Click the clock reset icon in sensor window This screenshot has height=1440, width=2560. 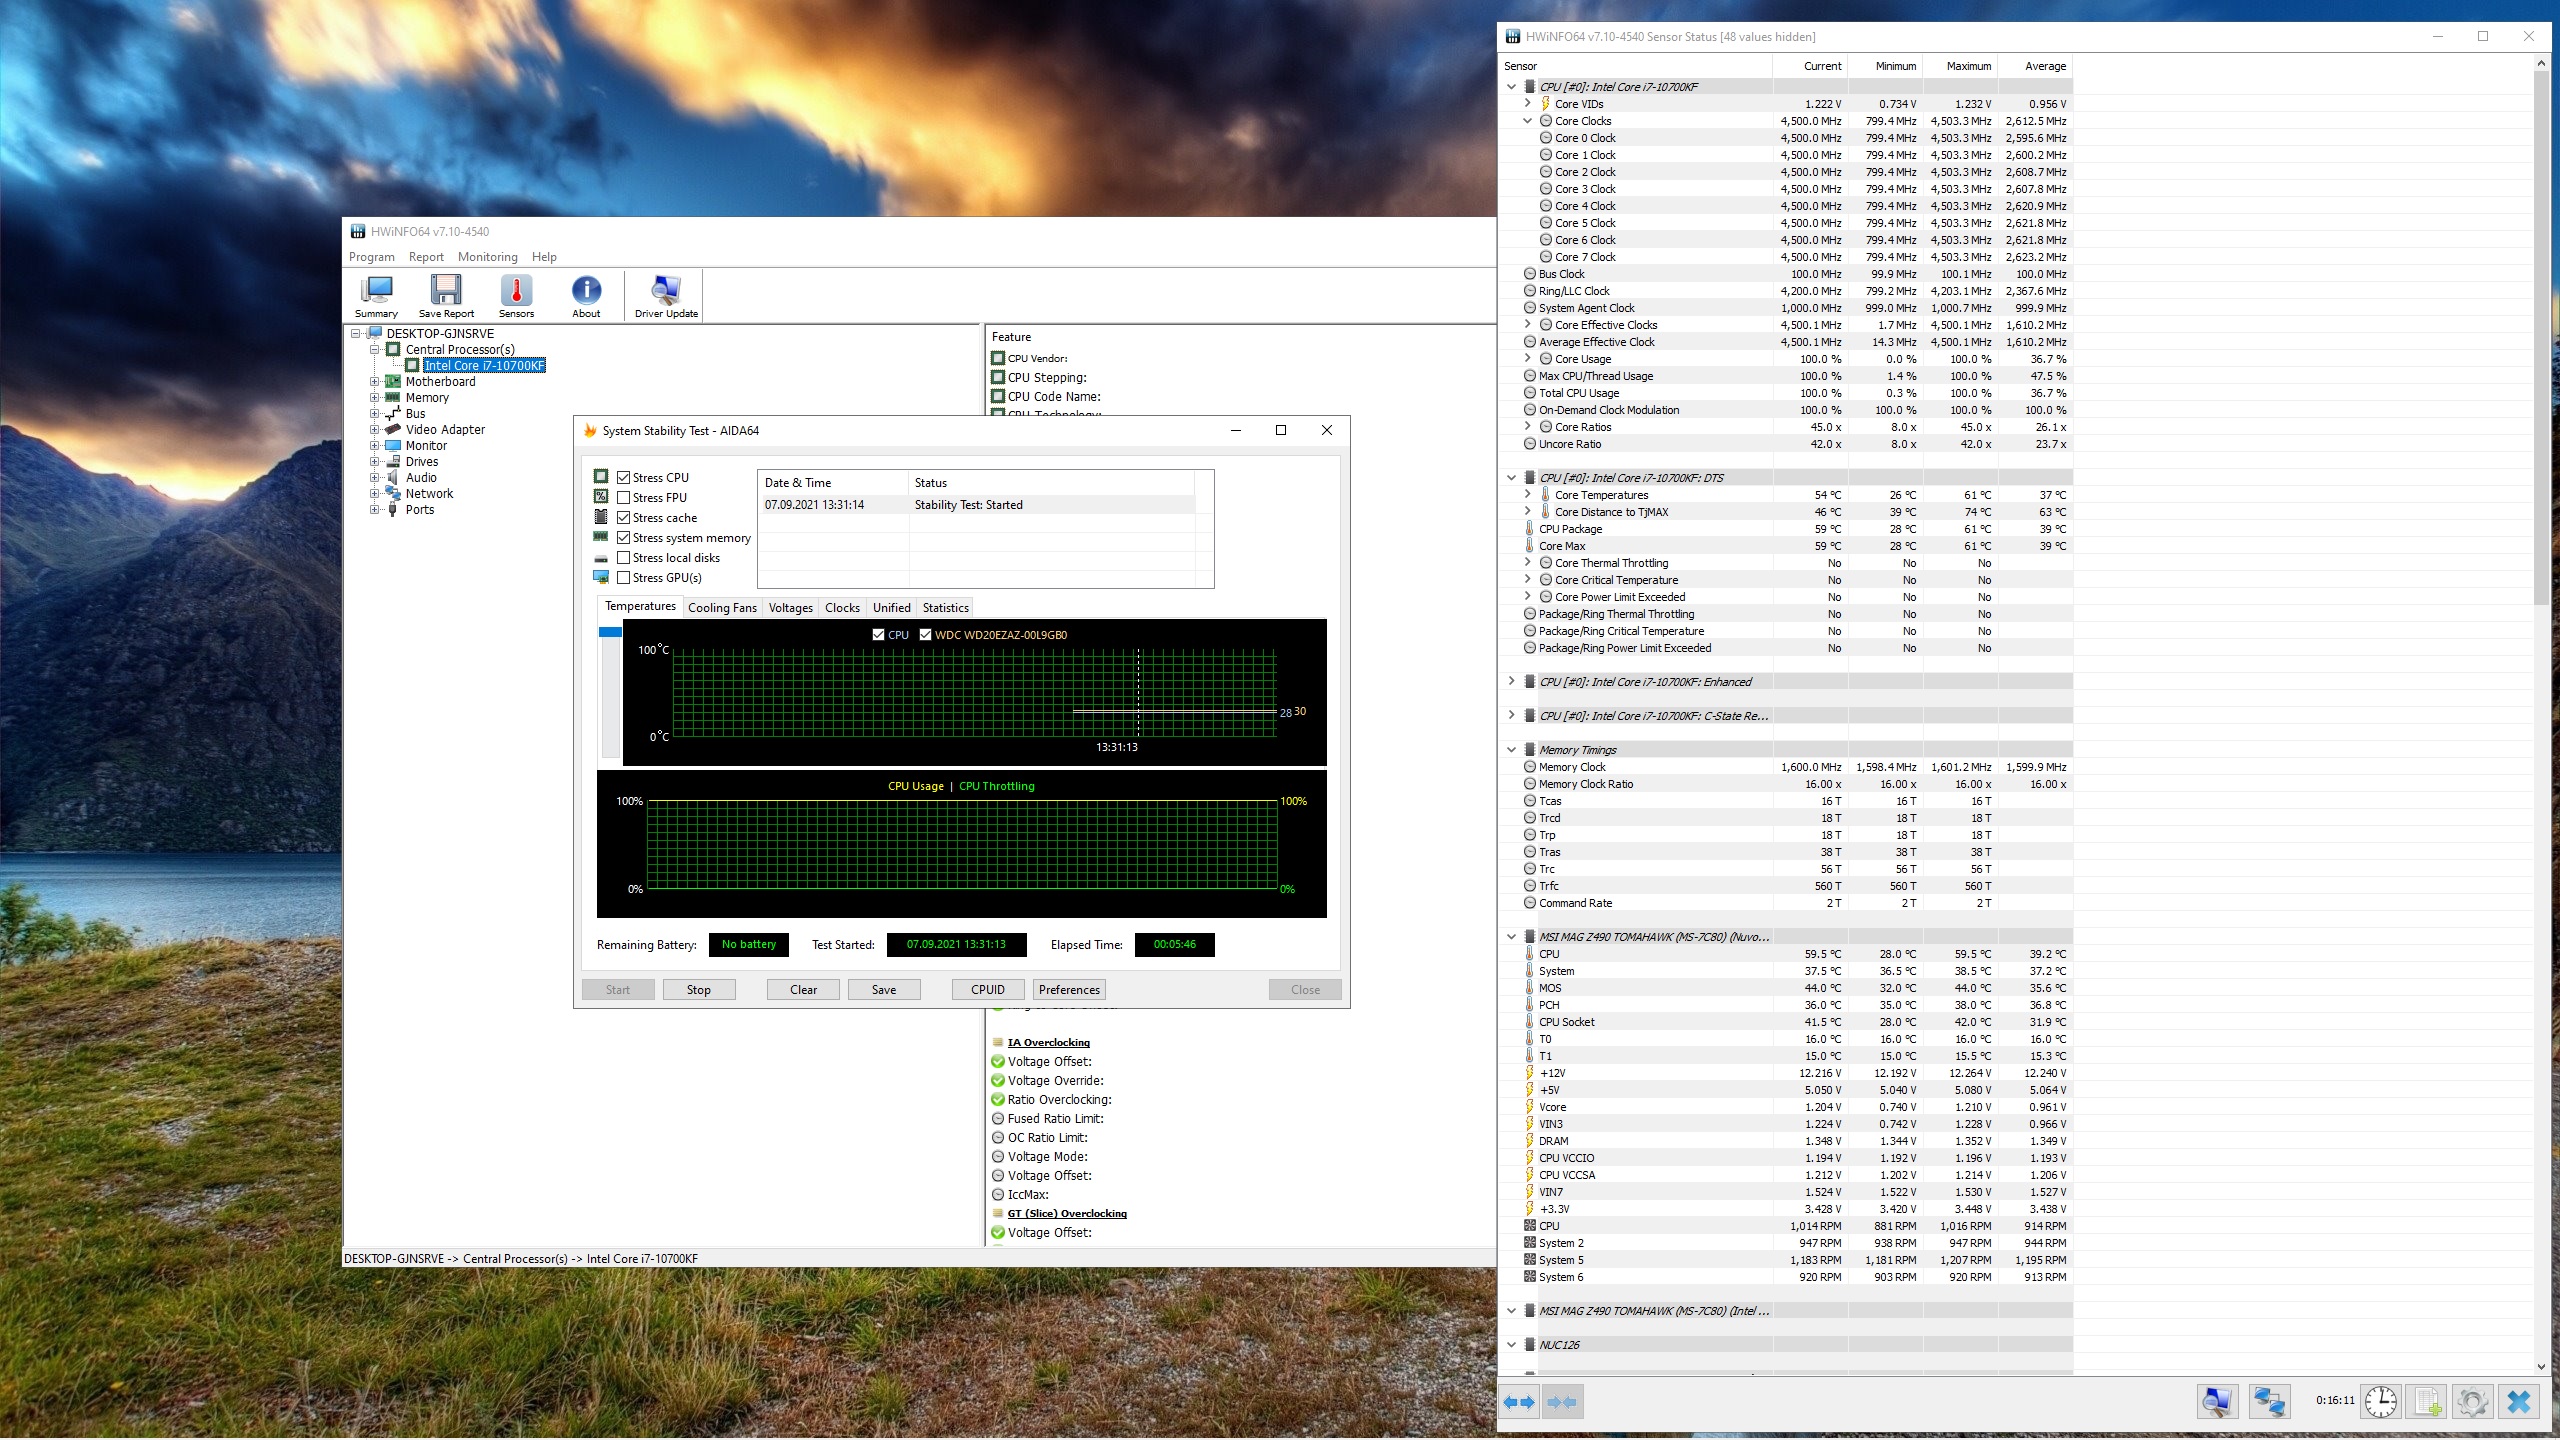click(x=2380, y=1401)
